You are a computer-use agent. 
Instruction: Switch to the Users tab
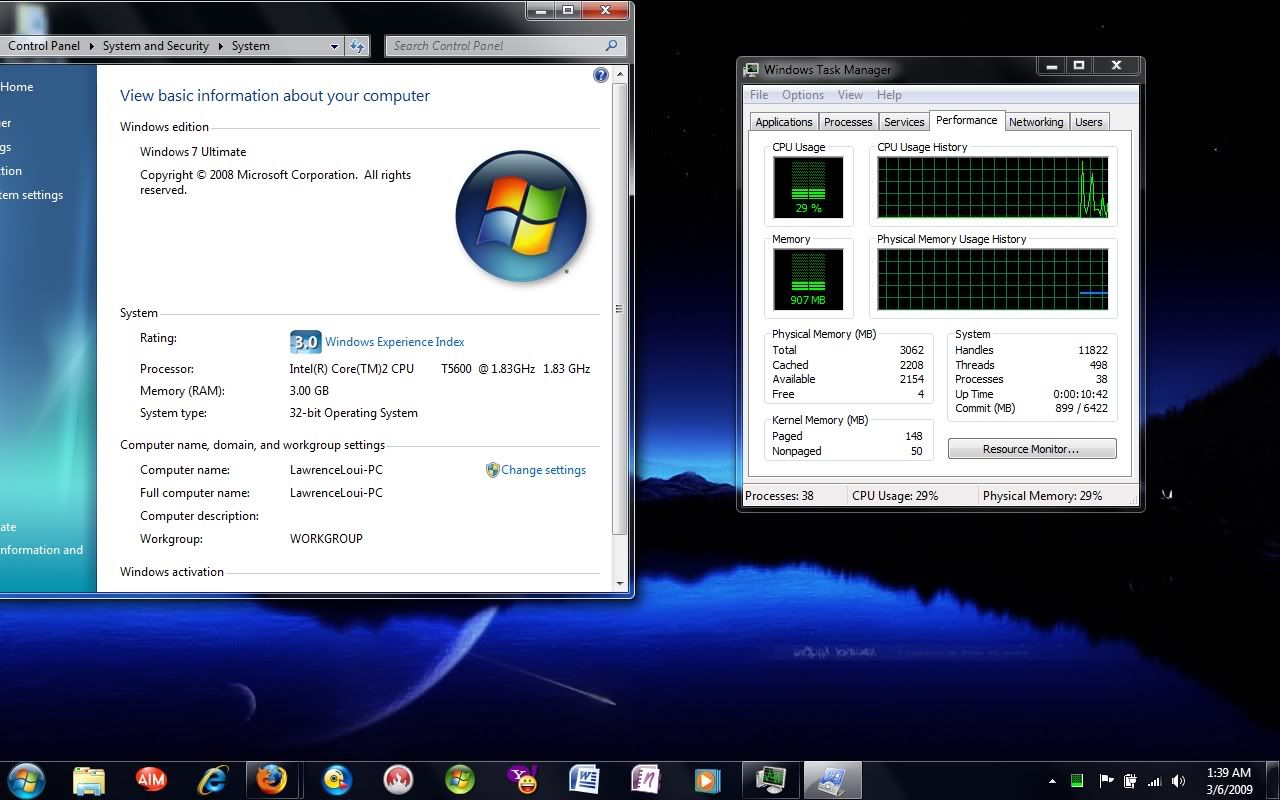point(1088,122)
